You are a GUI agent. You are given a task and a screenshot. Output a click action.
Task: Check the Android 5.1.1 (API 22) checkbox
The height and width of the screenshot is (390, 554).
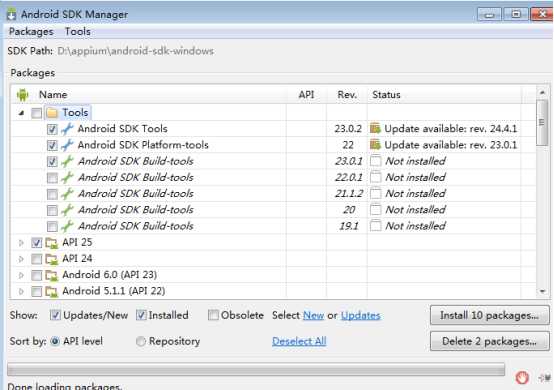(x=36, y=292)
